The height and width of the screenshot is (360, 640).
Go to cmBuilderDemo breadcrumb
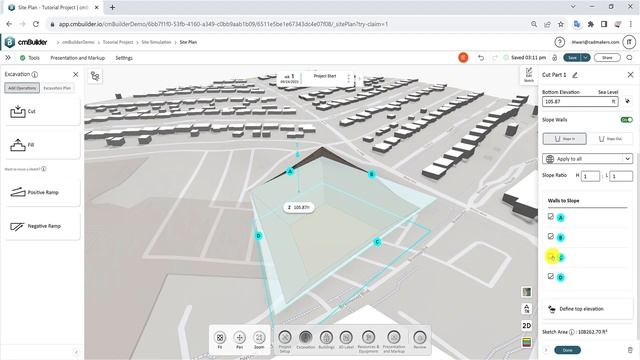(78, 42)
